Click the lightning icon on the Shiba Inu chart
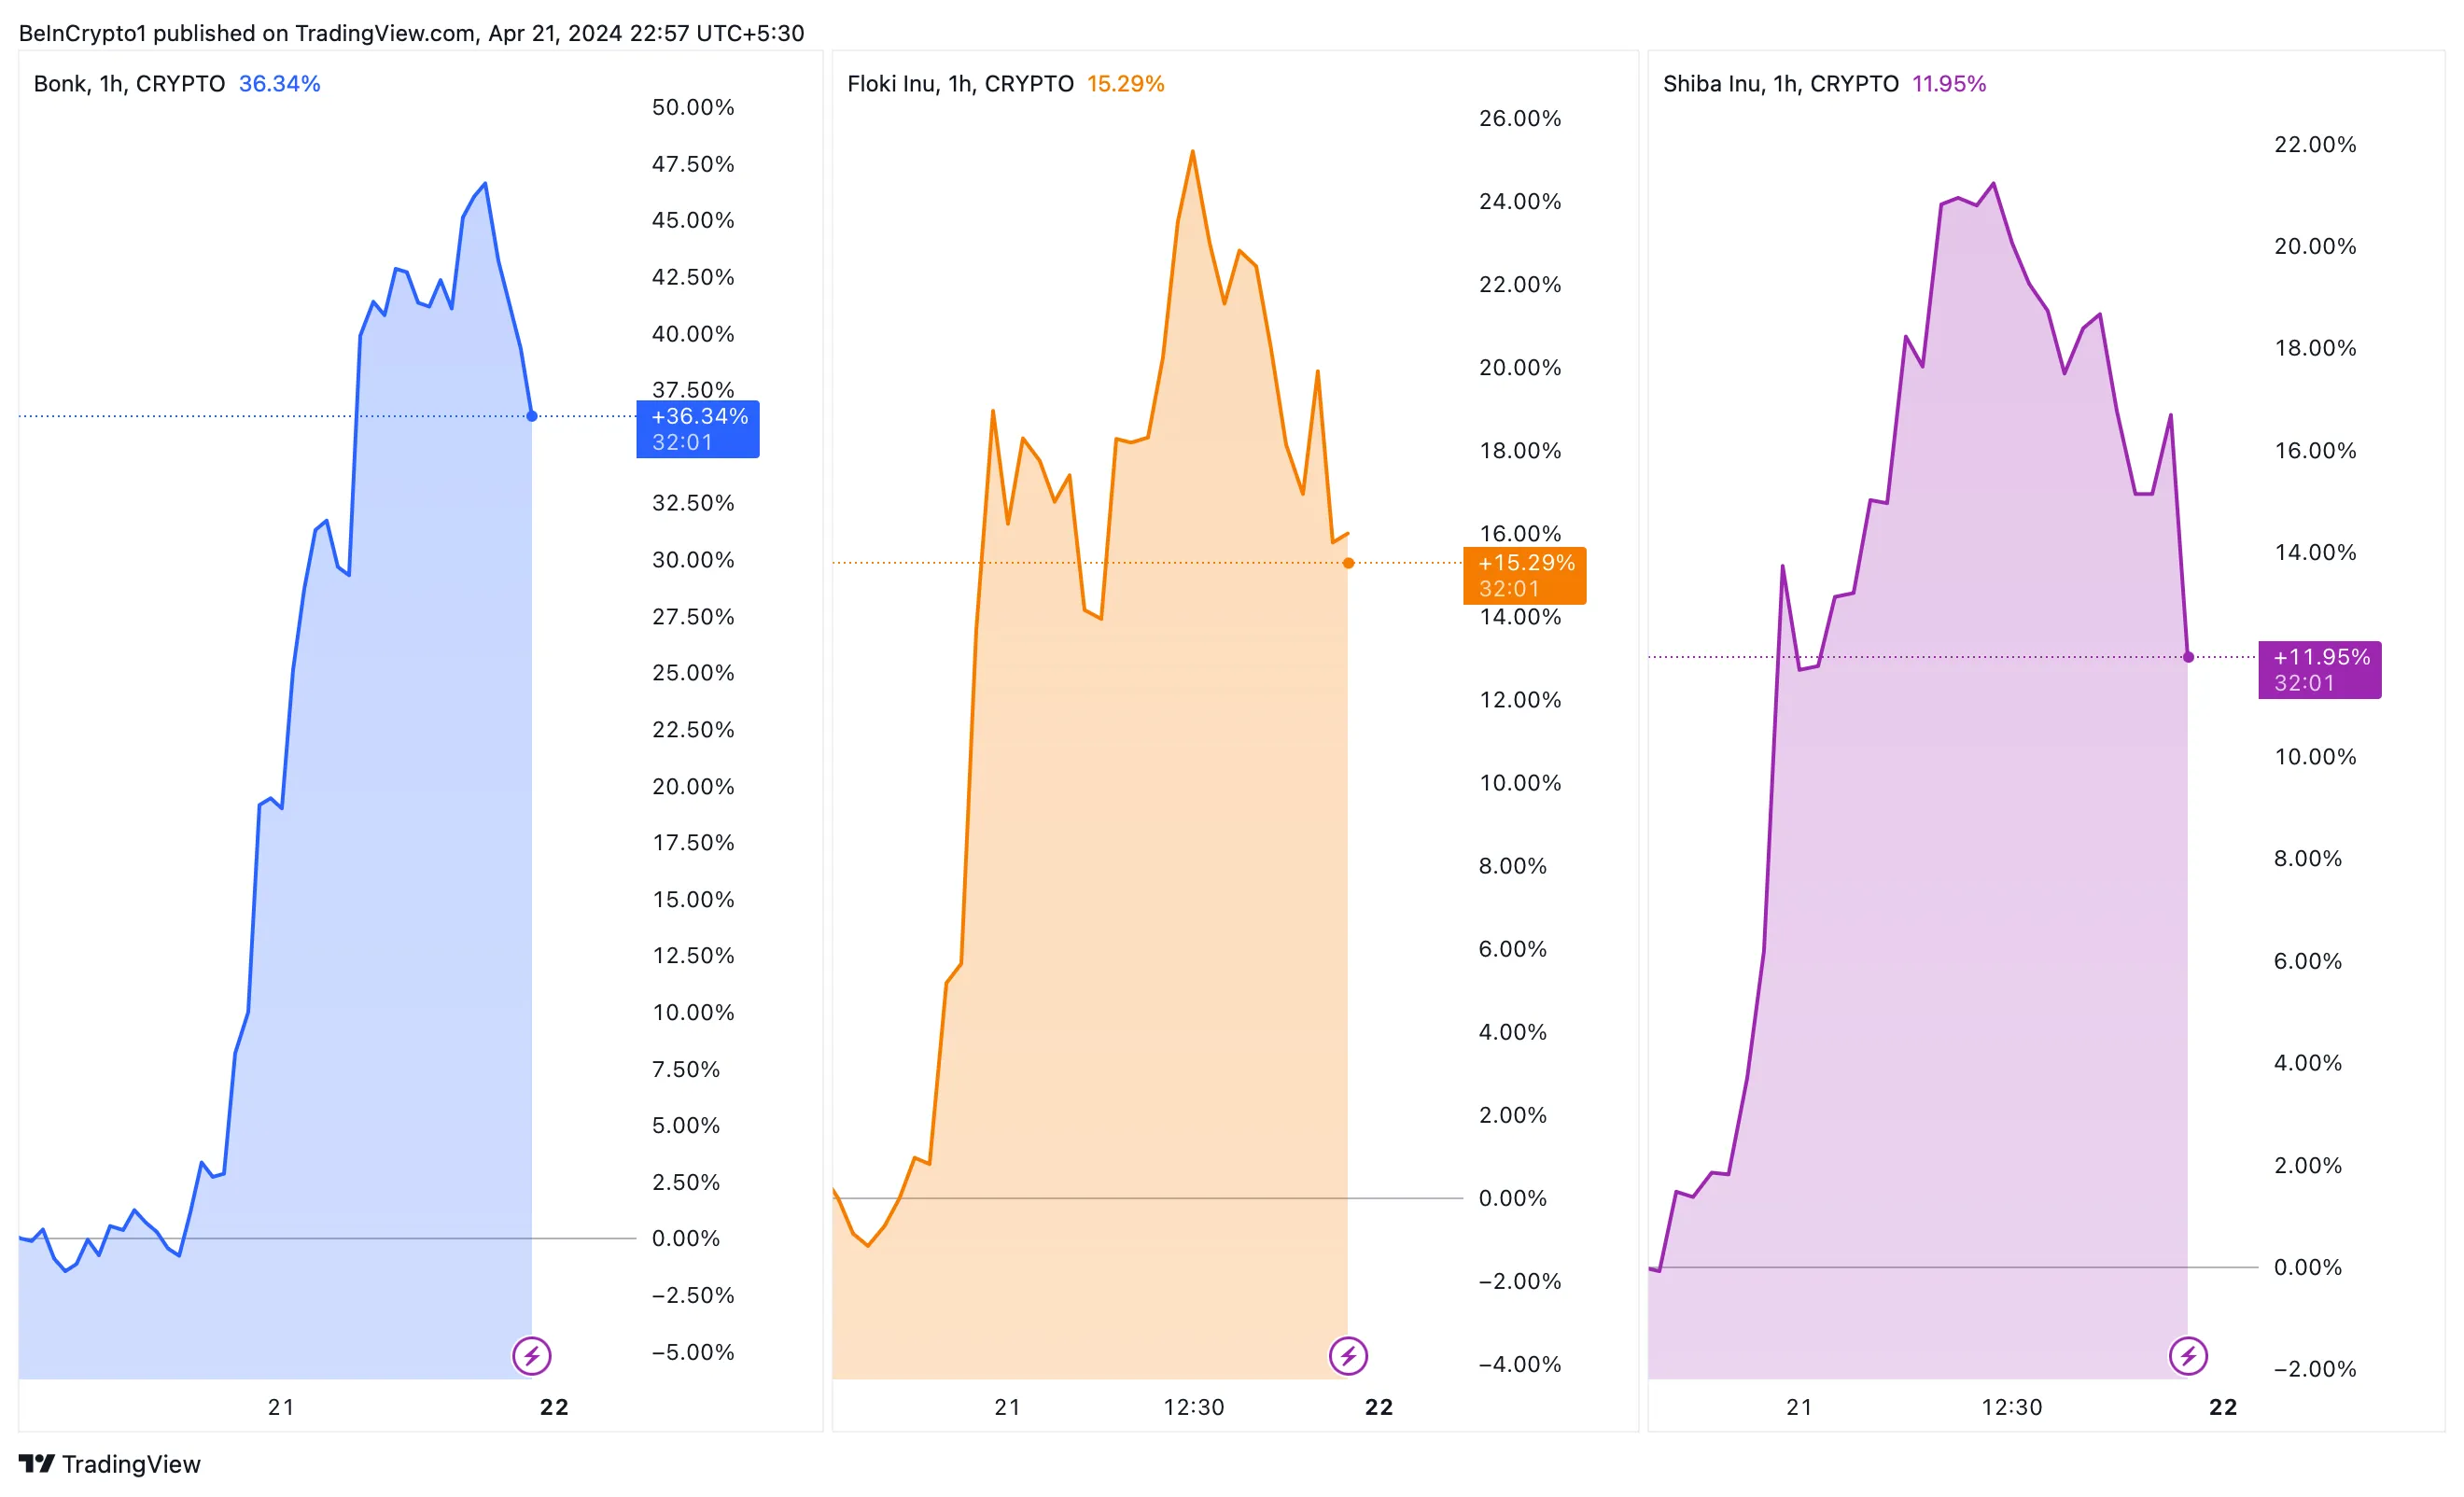 click(x=2188, y=1356)
